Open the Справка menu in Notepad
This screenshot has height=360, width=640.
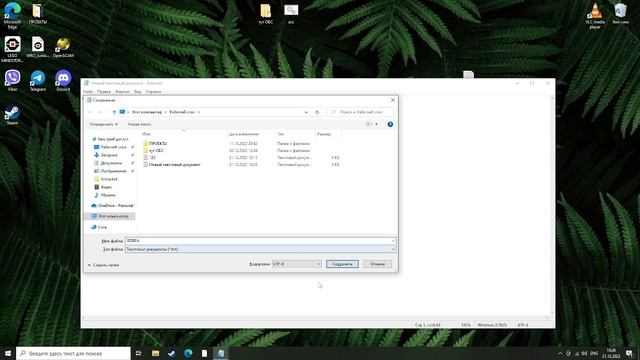(x=153, y=92)
